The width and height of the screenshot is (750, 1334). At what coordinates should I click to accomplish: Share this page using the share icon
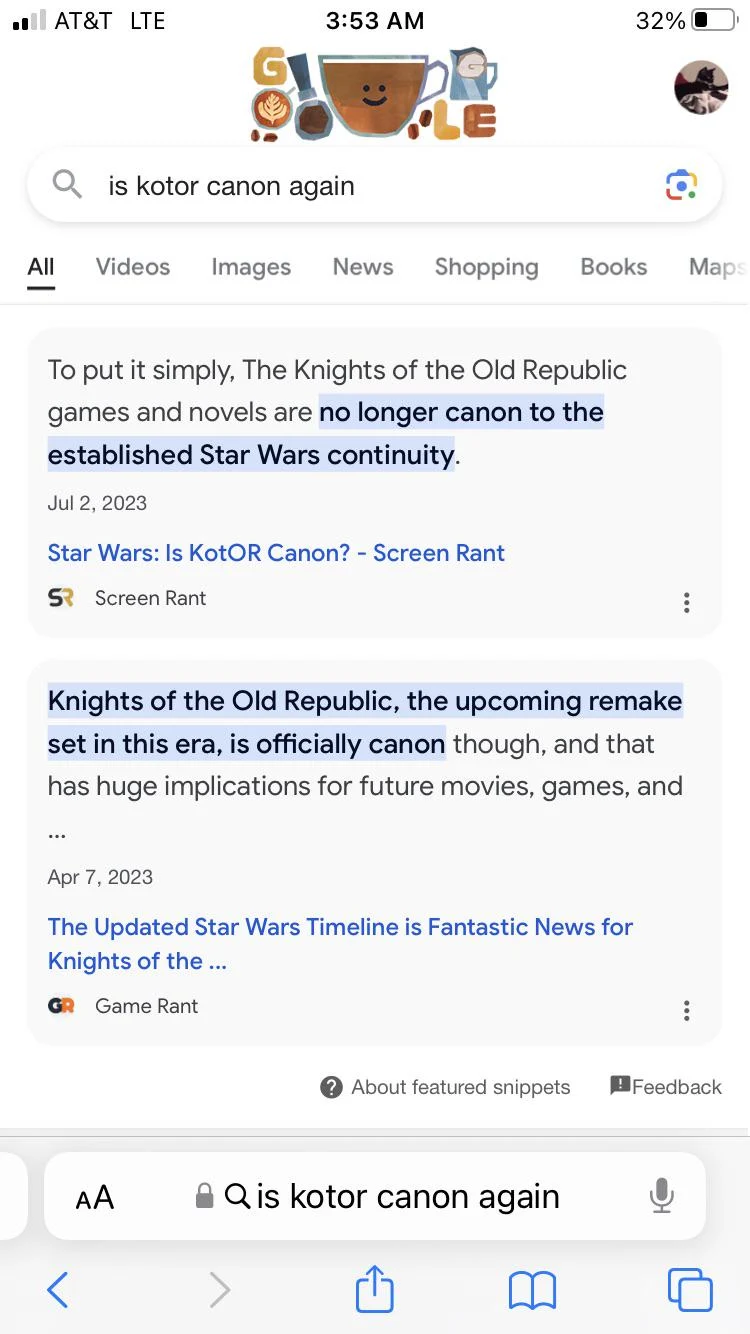point(374,1289)
